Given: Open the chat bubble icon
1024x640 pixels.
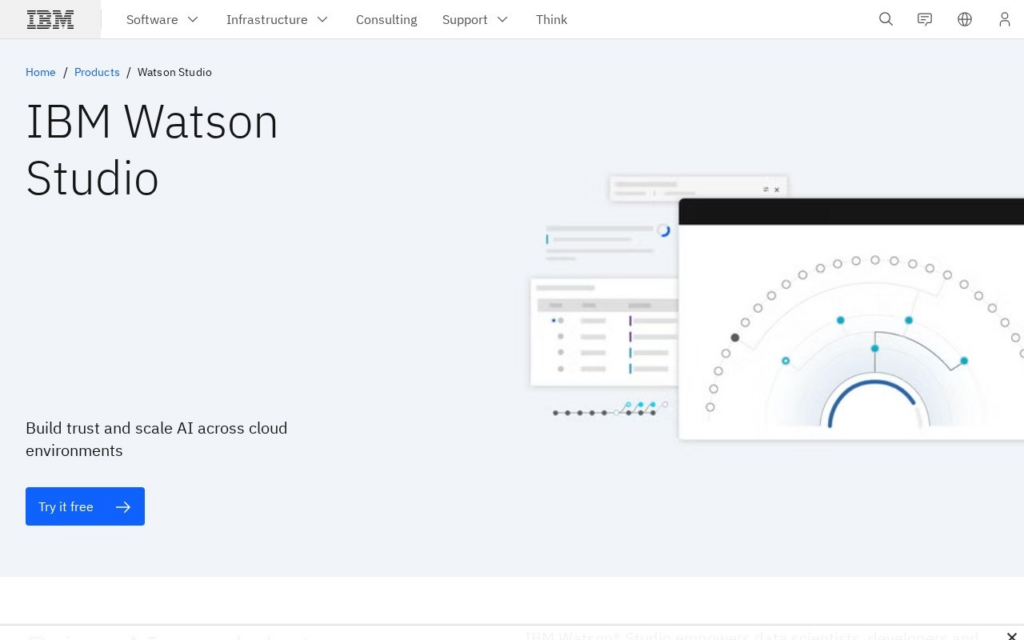Looking at the screenshot, I should click(924, 19).
